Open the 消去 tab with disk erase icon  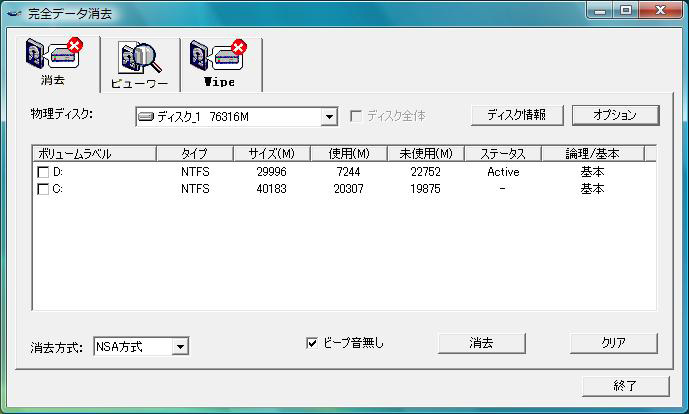coord(58,64)
